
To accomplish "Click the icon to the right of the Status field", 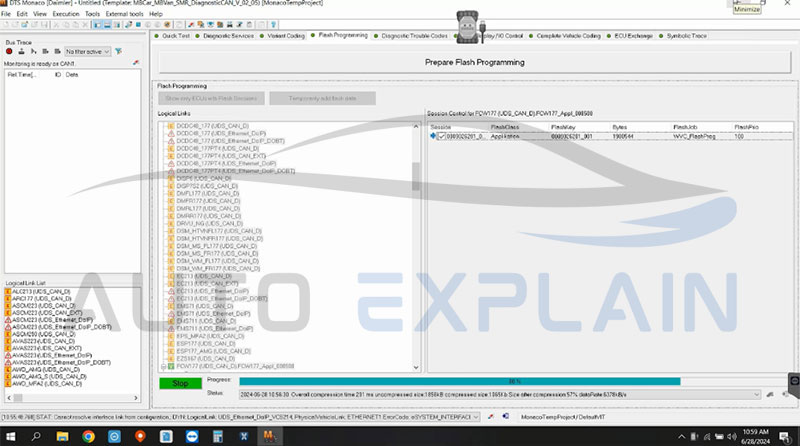I will click(x=770, y=394).
